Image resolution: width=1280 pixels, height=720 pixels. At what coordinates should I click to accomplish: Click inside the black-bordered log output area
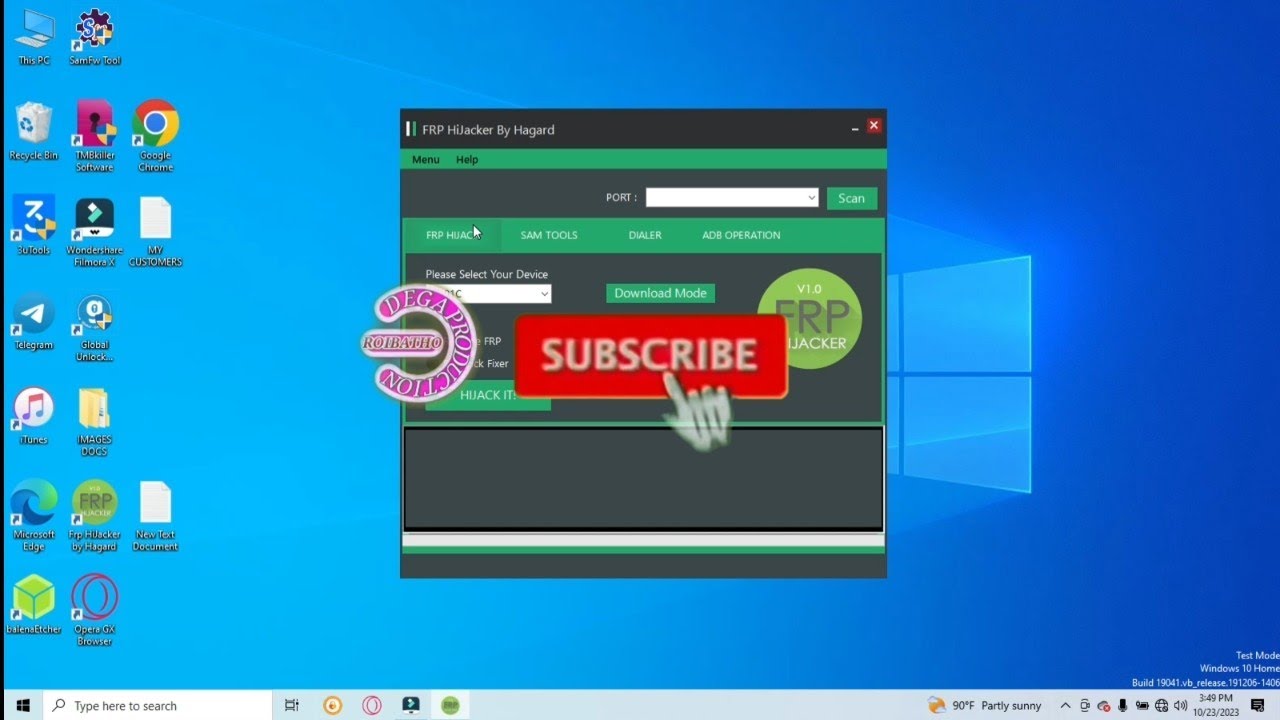click(643, 479)
